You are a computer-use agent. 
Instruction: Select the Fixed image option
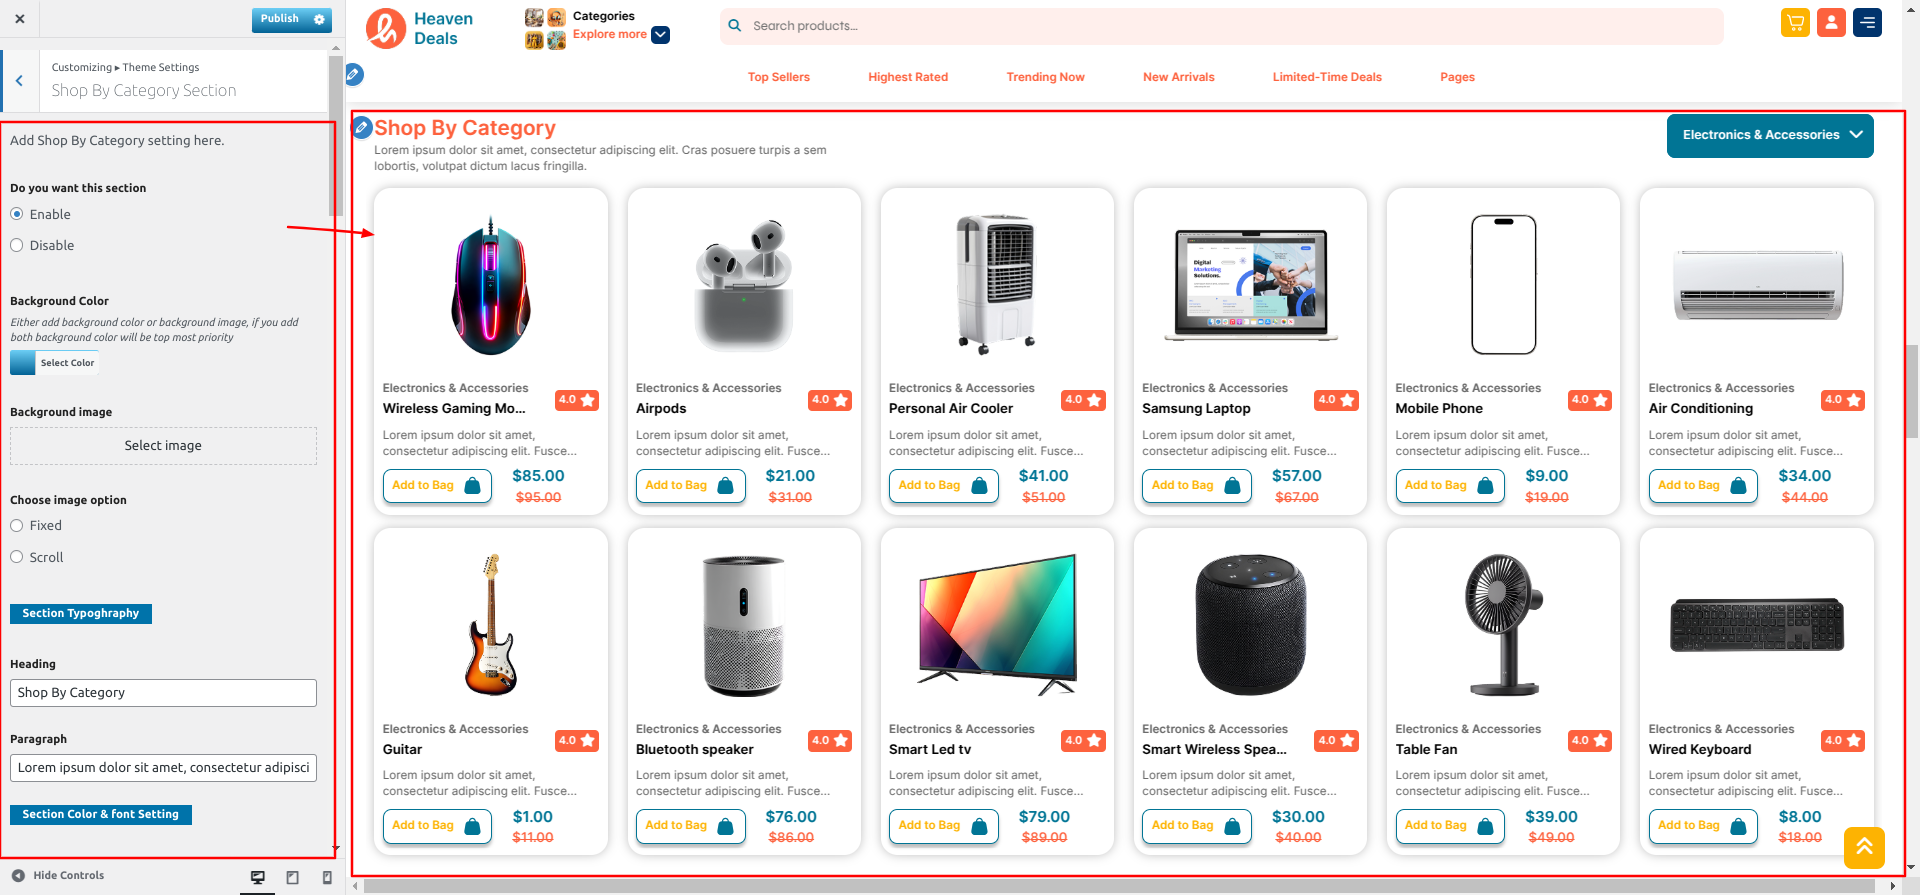pyautogui.click(x=17, y=525)
